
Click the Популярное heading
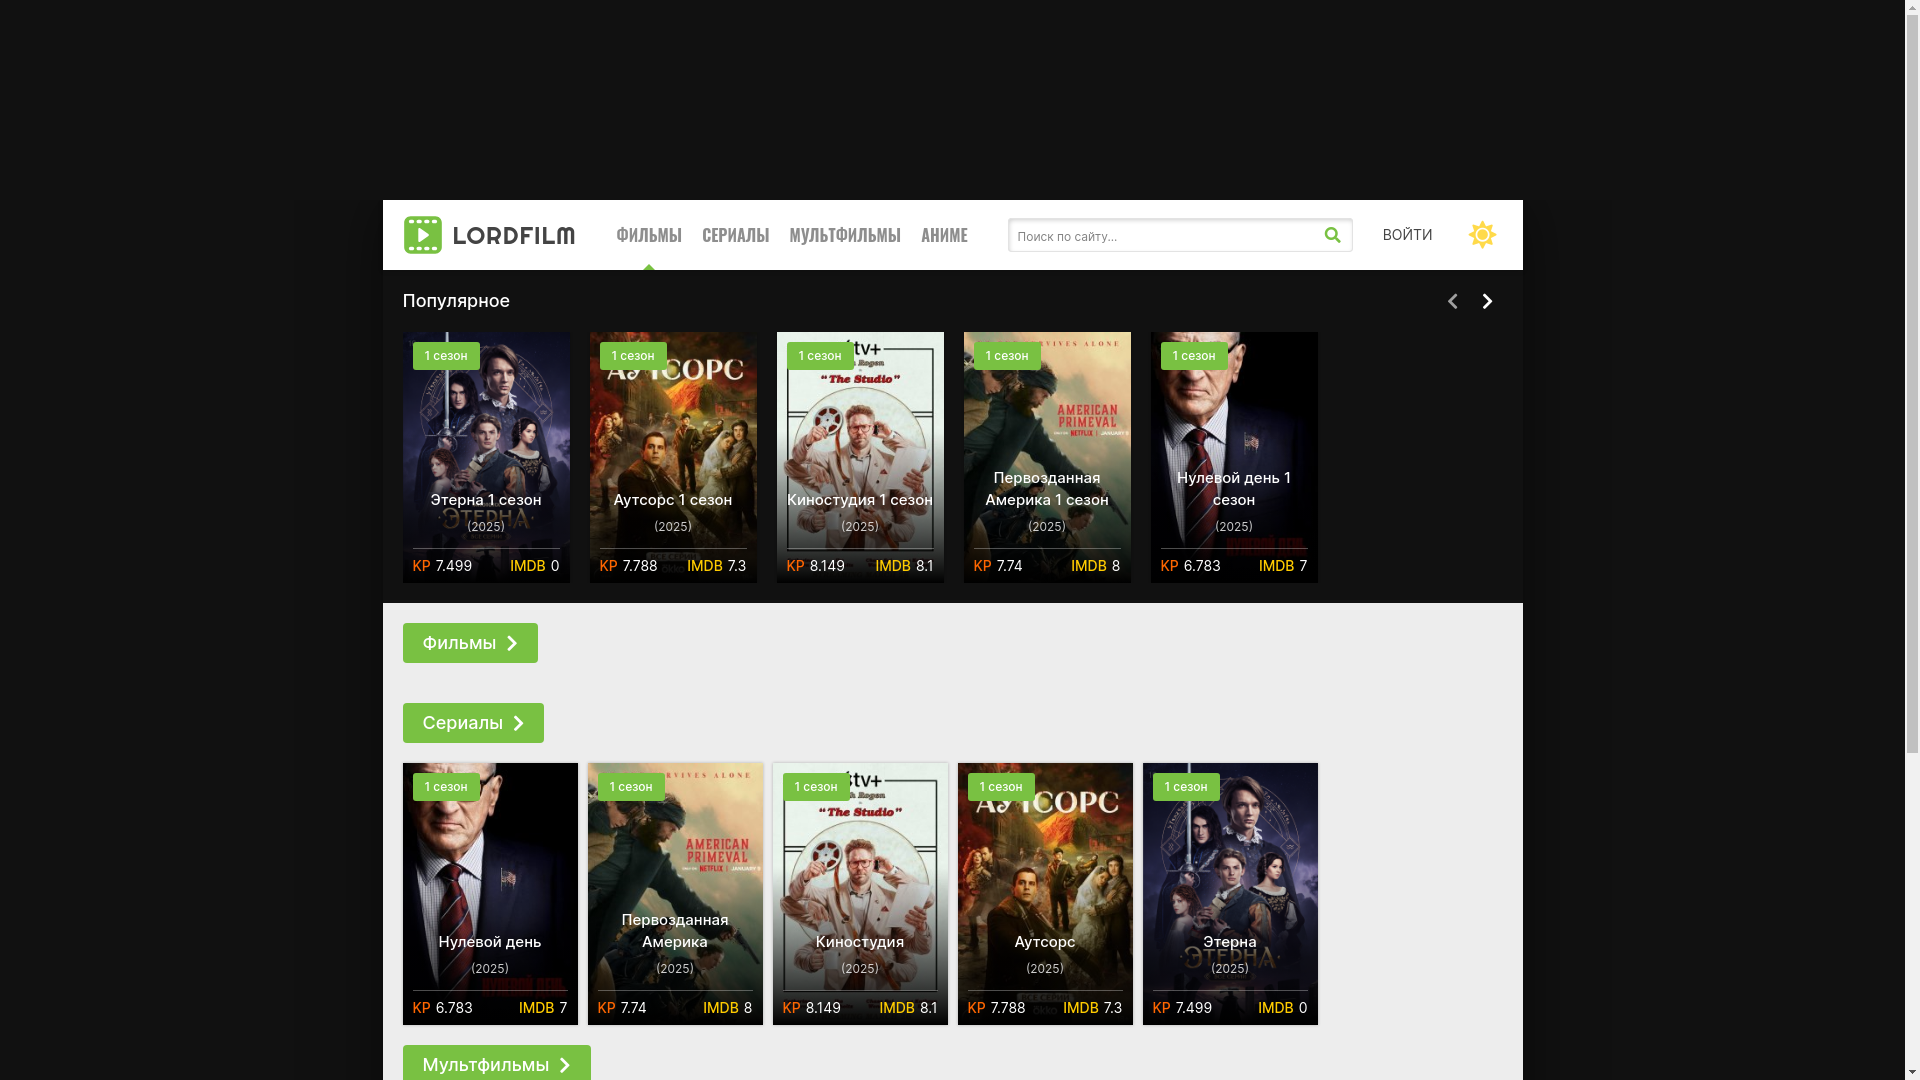[x=456, y=301]
